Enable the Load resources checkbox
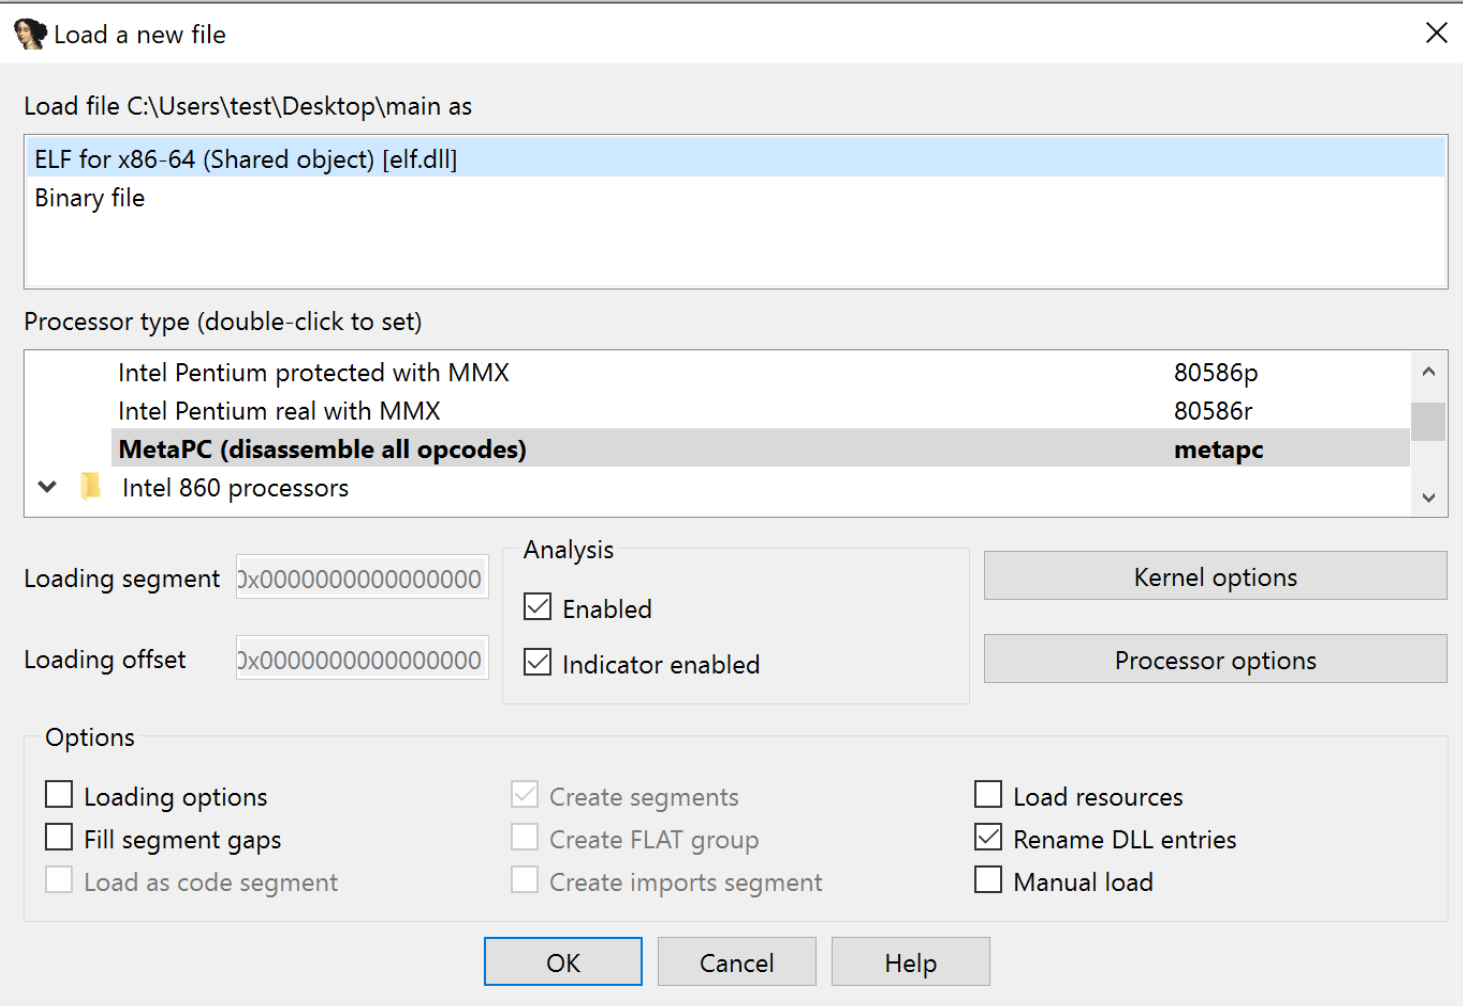The image size is (1463, 1006). click(x=988, y=795)
